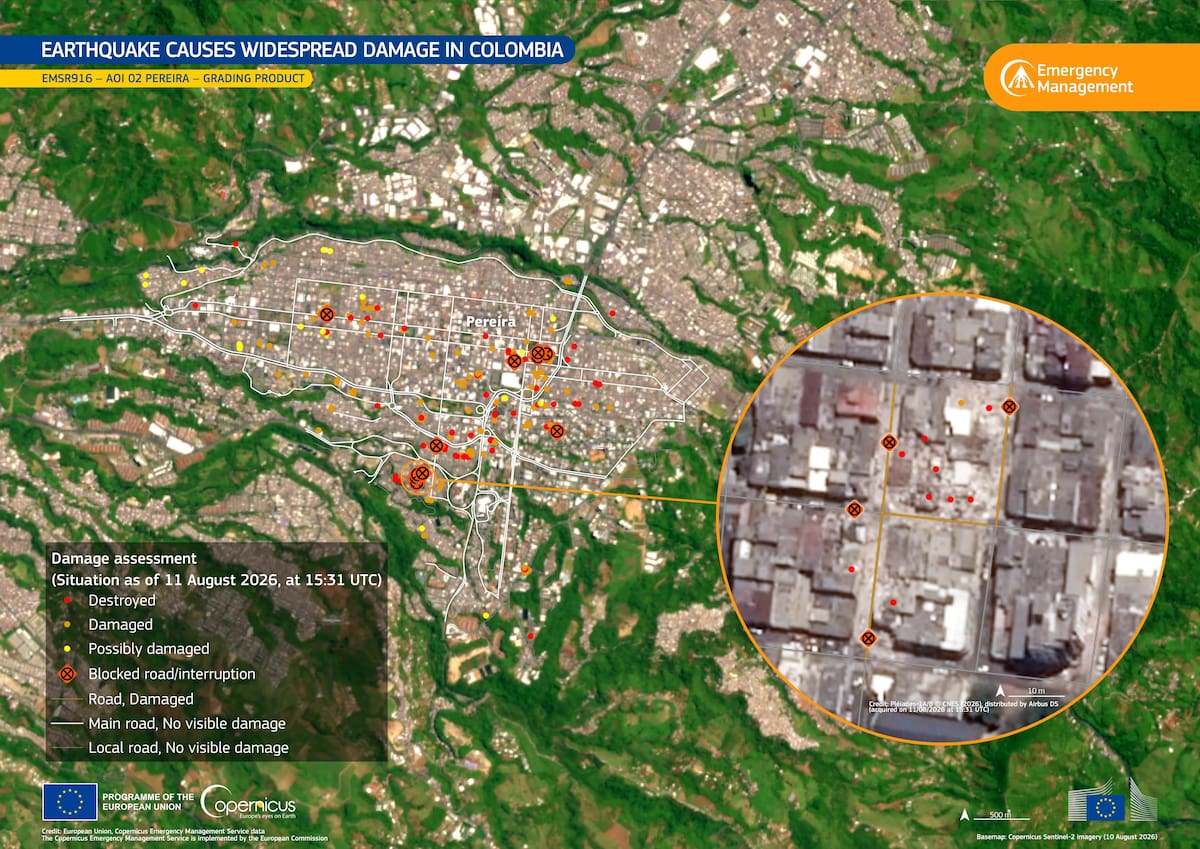
Task: Click the blocked road marker at the inset callout origin
Action: (421, 473)
